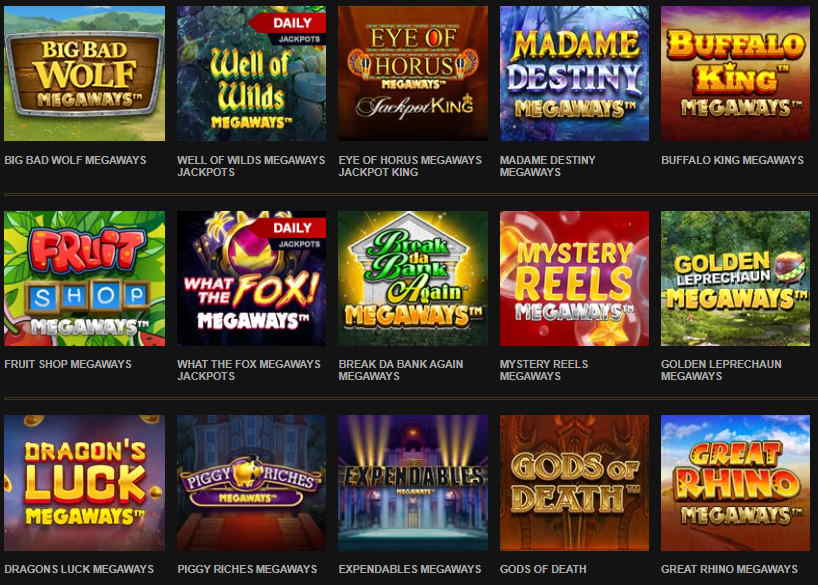The width and height of the screenshot is (818, 585).
Task: Select the Break da Bank Again tile
Action: (x=413, y=279)
